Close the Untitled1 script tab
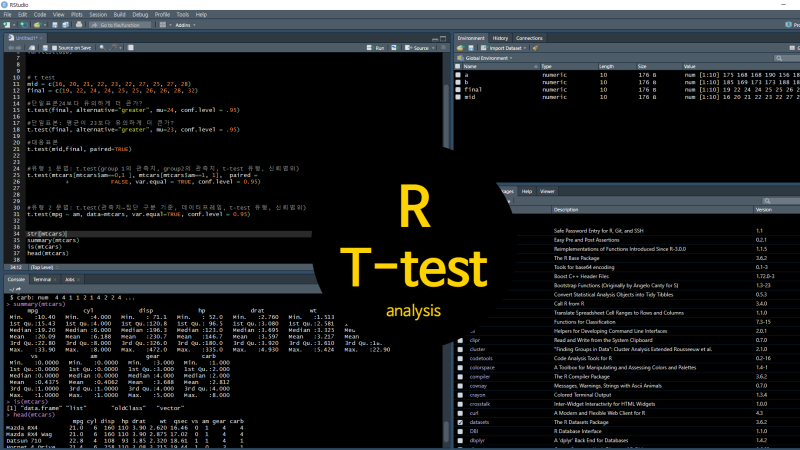The image size is (800, 450). tap(41, 38)
